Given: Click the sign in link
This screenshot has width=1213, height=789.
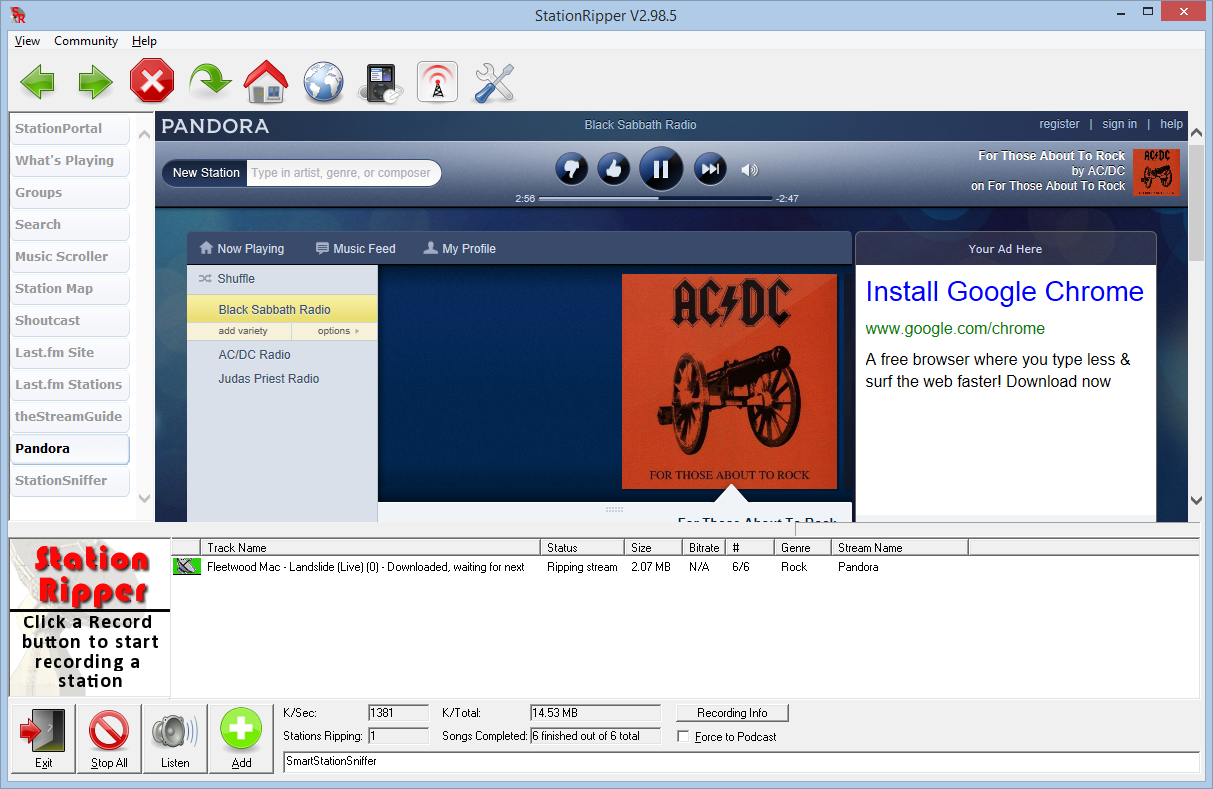Looking at the screenshot, I should (x=1119, y=124).
